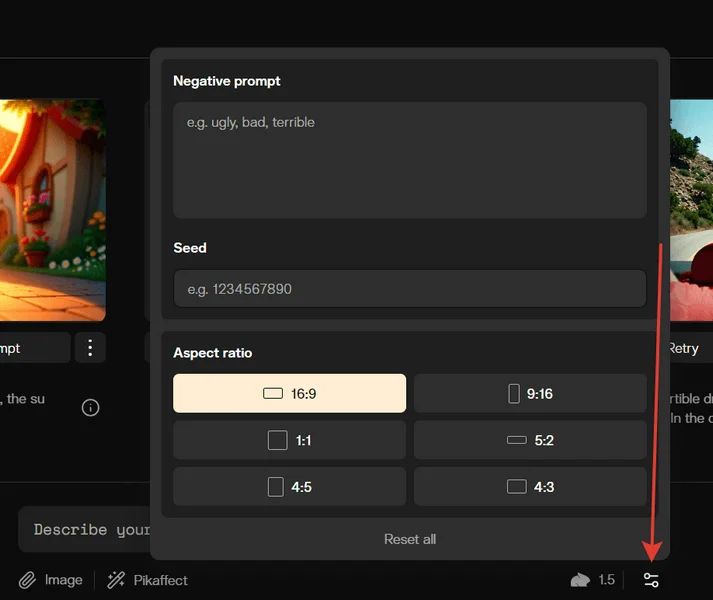
Task: Set aspect ratio to 4:3
Action: (x=530, y=487)
